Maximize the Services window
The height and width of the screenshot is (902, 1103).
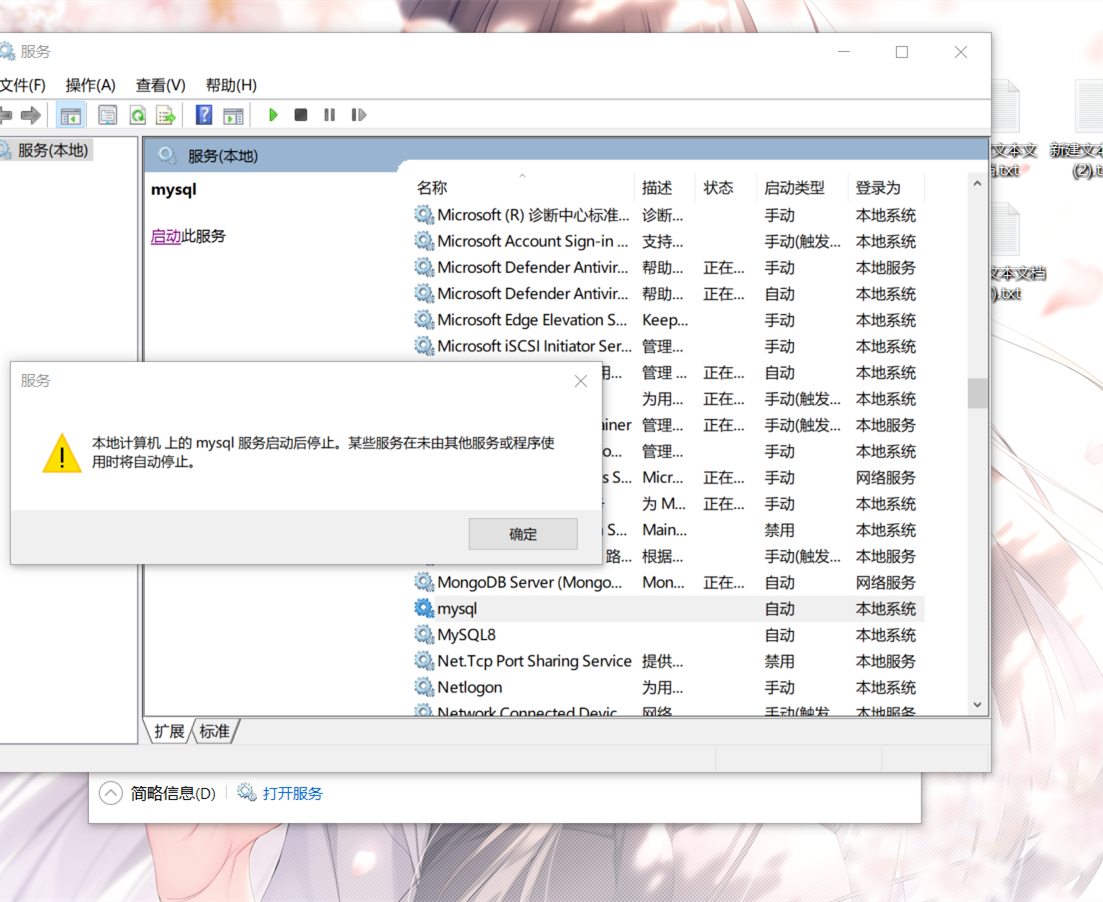[902, 52]
